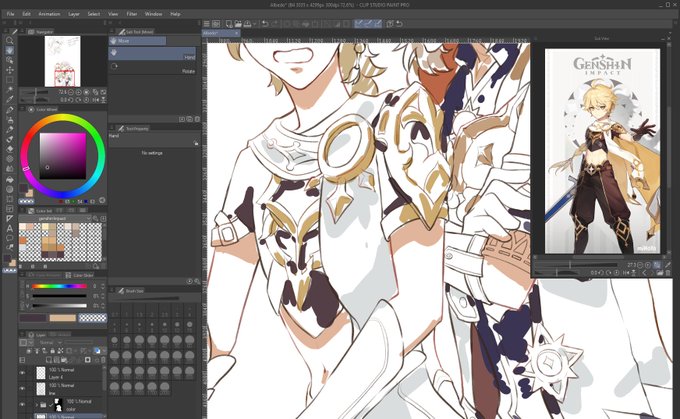The width and height of the screenshot is (680, 419).
Task: Click the Sub View eyedropper icon
Action: click(668, 265)
